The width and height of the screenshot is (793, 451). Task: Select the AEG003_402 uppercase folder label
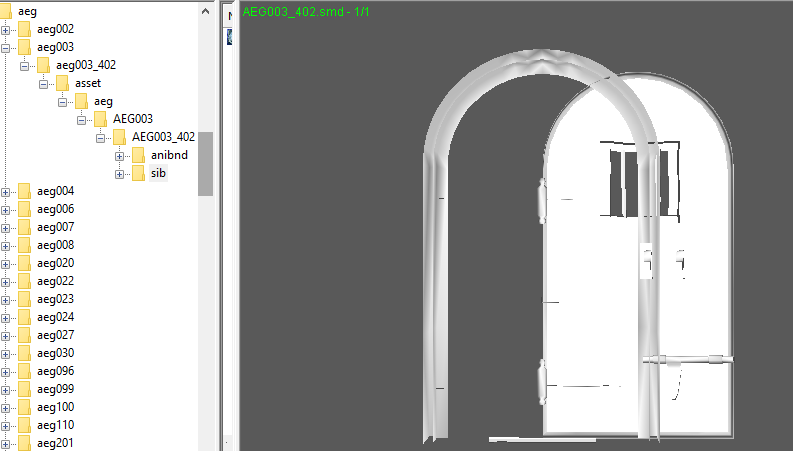click(163, 137)
